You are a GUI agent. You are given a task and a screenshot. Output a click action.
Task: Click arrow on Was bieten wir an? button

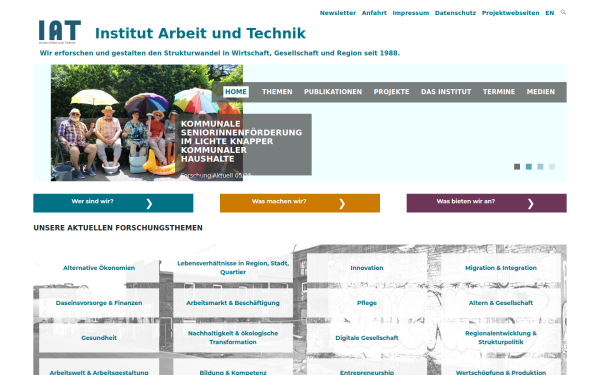coord(530,204)
